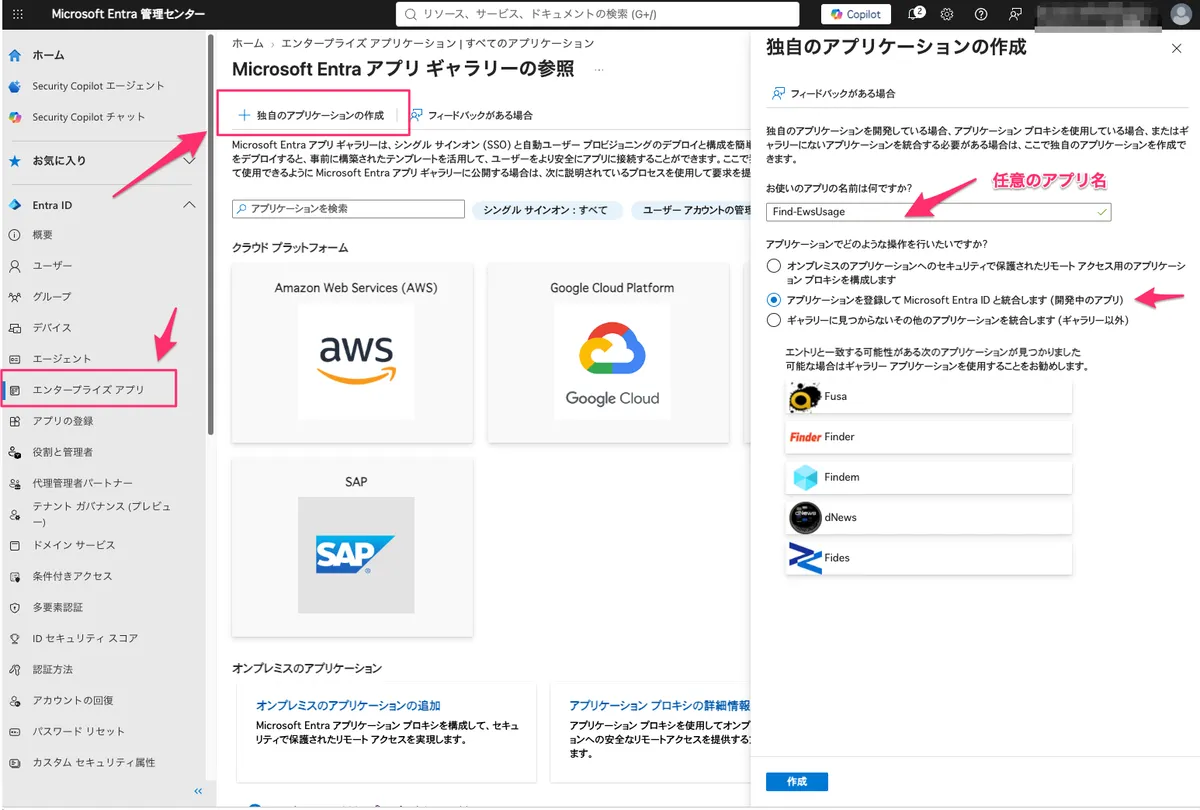Click the app name field Find-EwsUsage
1200x810 pixels.
(938, 212)
